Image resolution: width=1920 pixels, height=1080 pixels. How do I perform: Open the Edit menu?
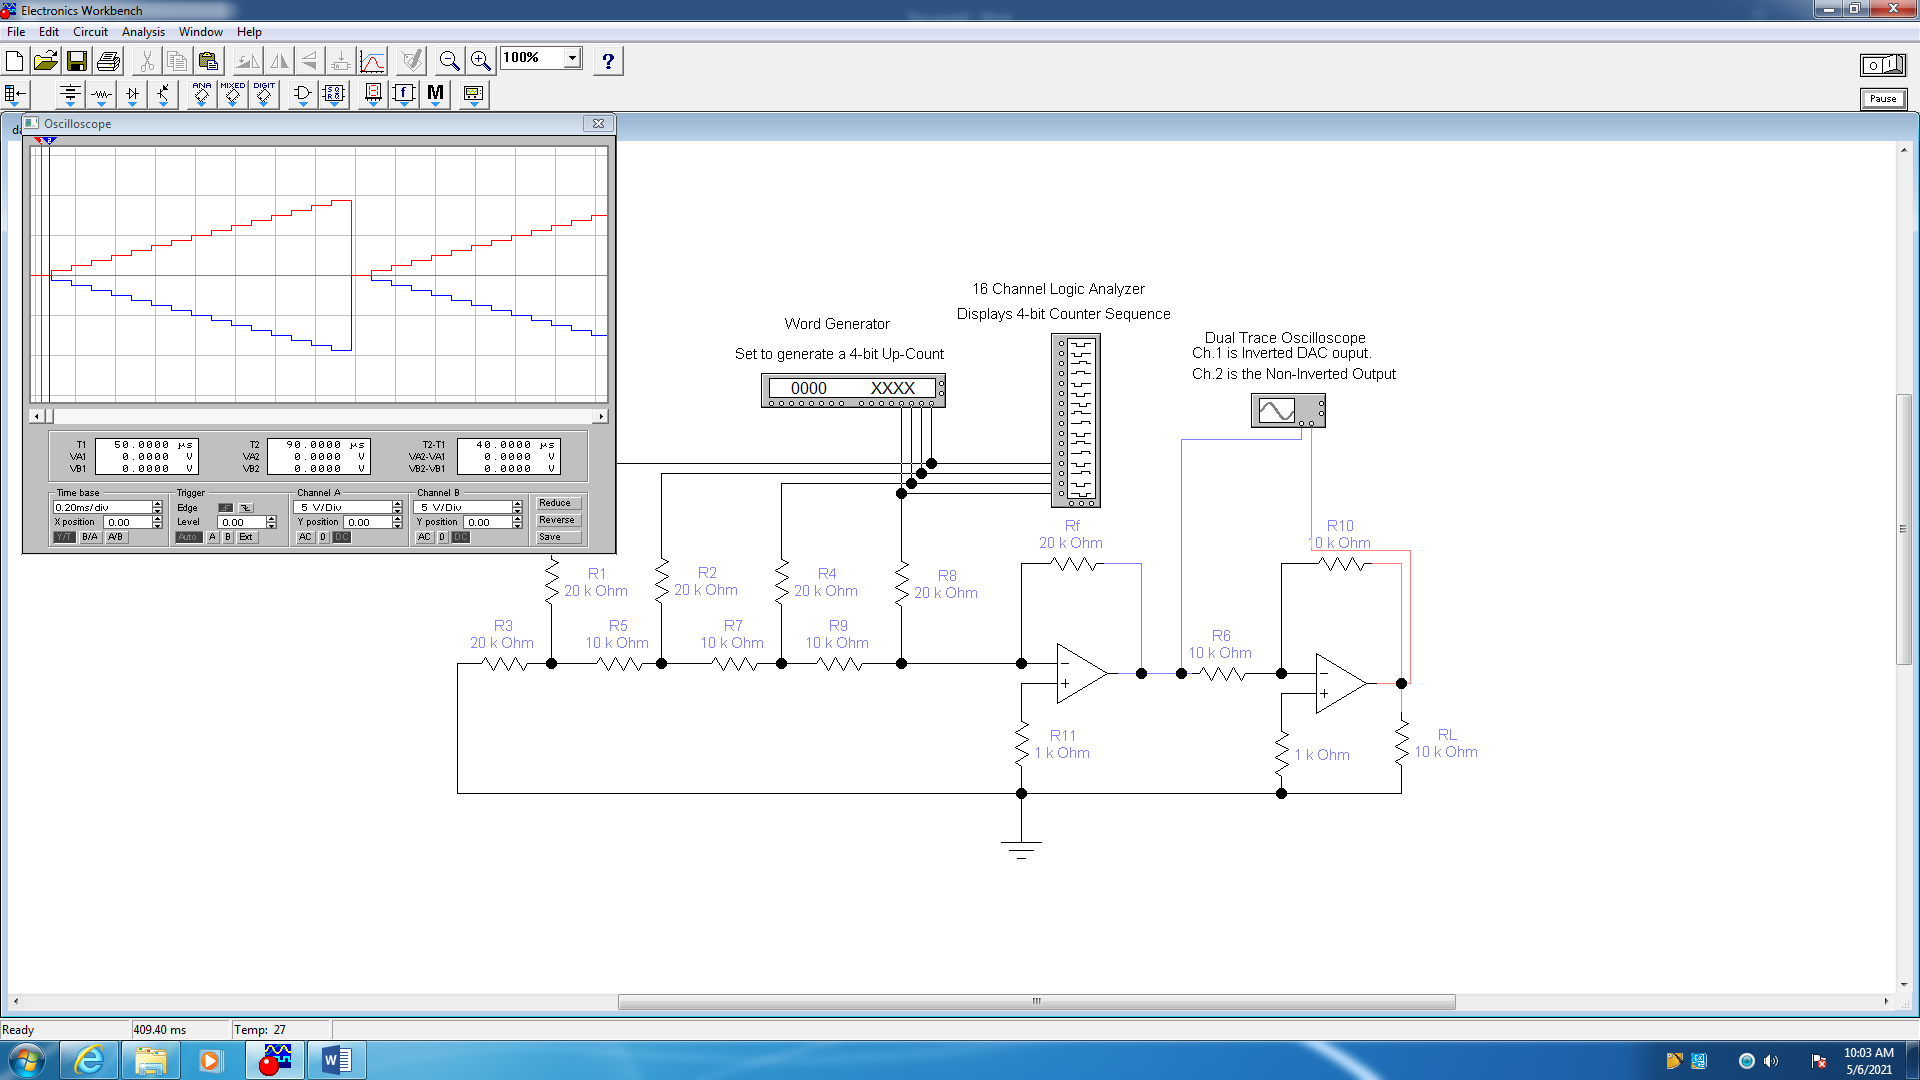click(x=48, y=32)
